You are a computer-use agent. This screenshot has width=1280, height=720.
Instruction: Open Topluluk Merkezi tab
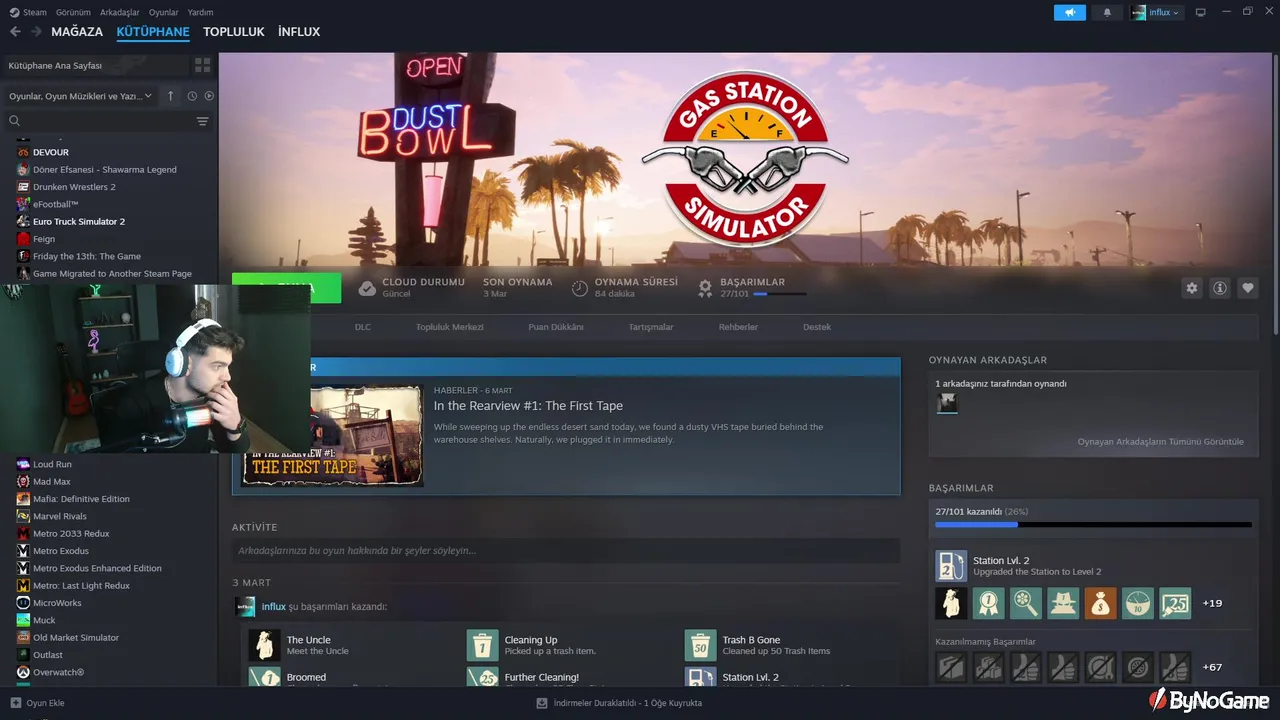point(450,327)
